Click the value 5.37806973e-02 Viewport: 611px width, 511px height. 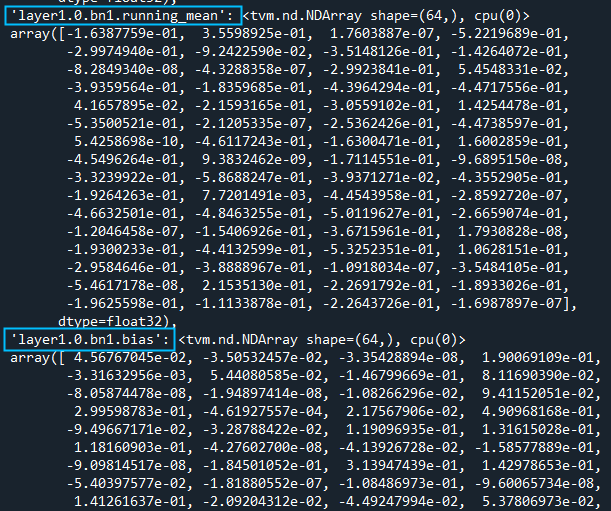[x=538, y=502]
